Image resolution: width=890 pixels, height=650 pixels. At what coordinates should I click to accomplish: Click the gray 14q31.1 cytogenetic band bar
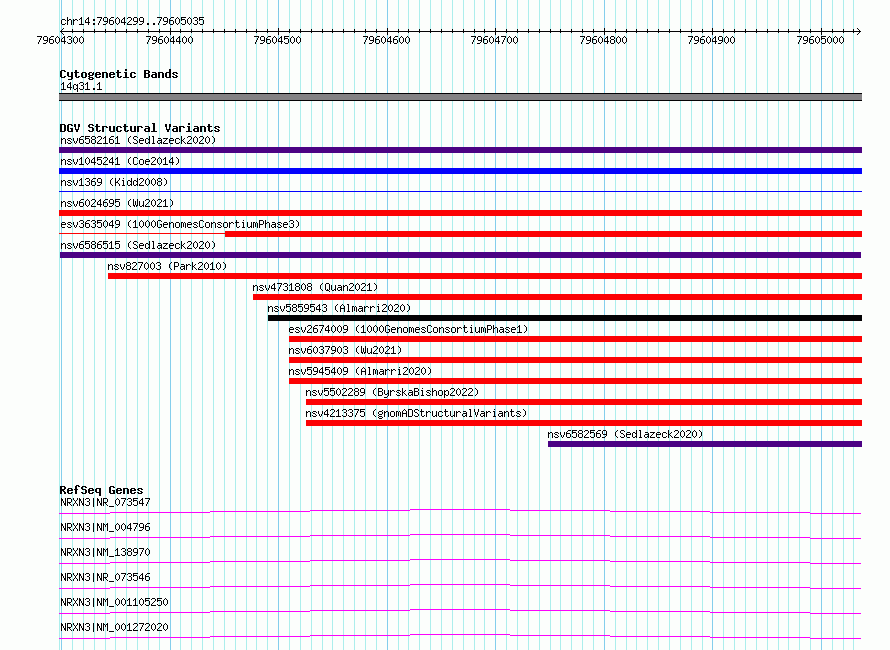460,97
